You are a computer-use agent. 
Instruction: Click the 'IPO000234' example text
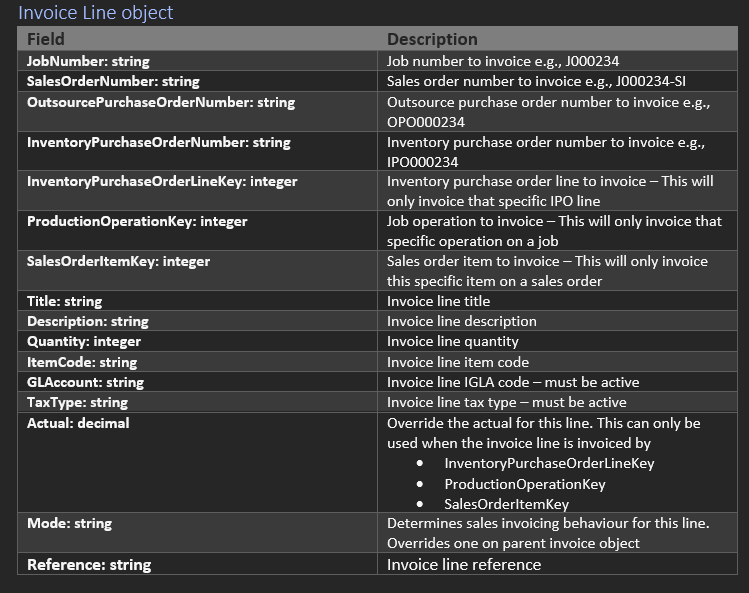pyautogui.click(x=422, y=162)
